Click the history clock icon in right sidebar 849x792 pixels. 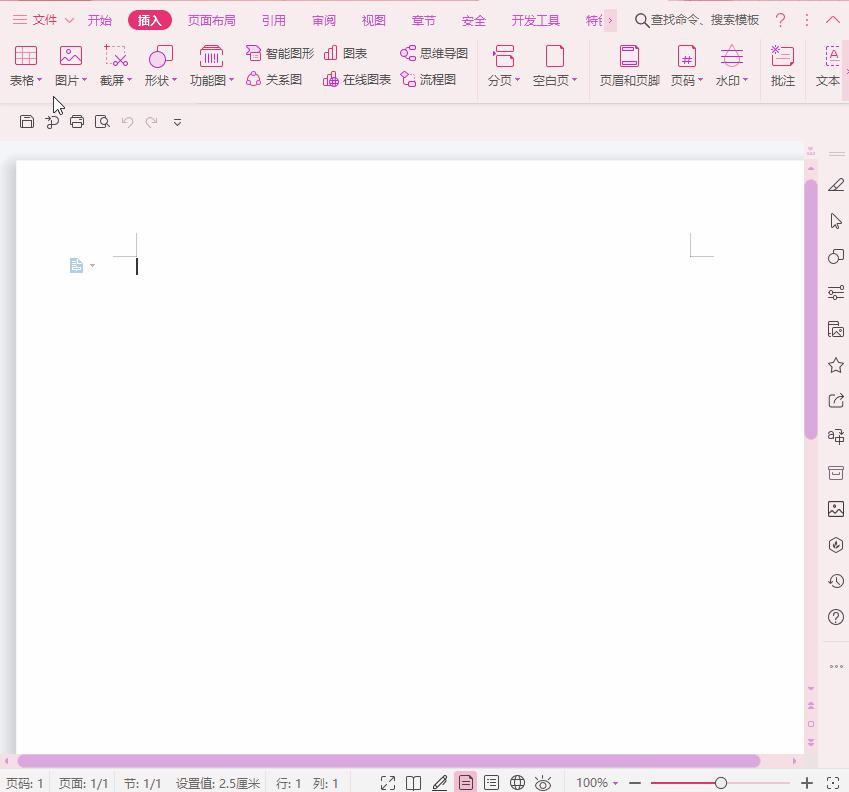(835, 581)
